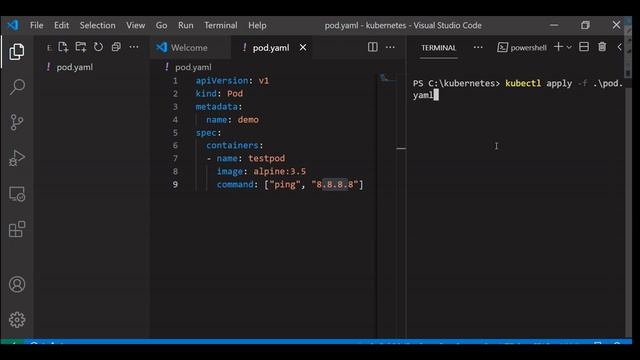Screen dimensions: 640x360
Task: Open the File menu
Action: point(36,25)
